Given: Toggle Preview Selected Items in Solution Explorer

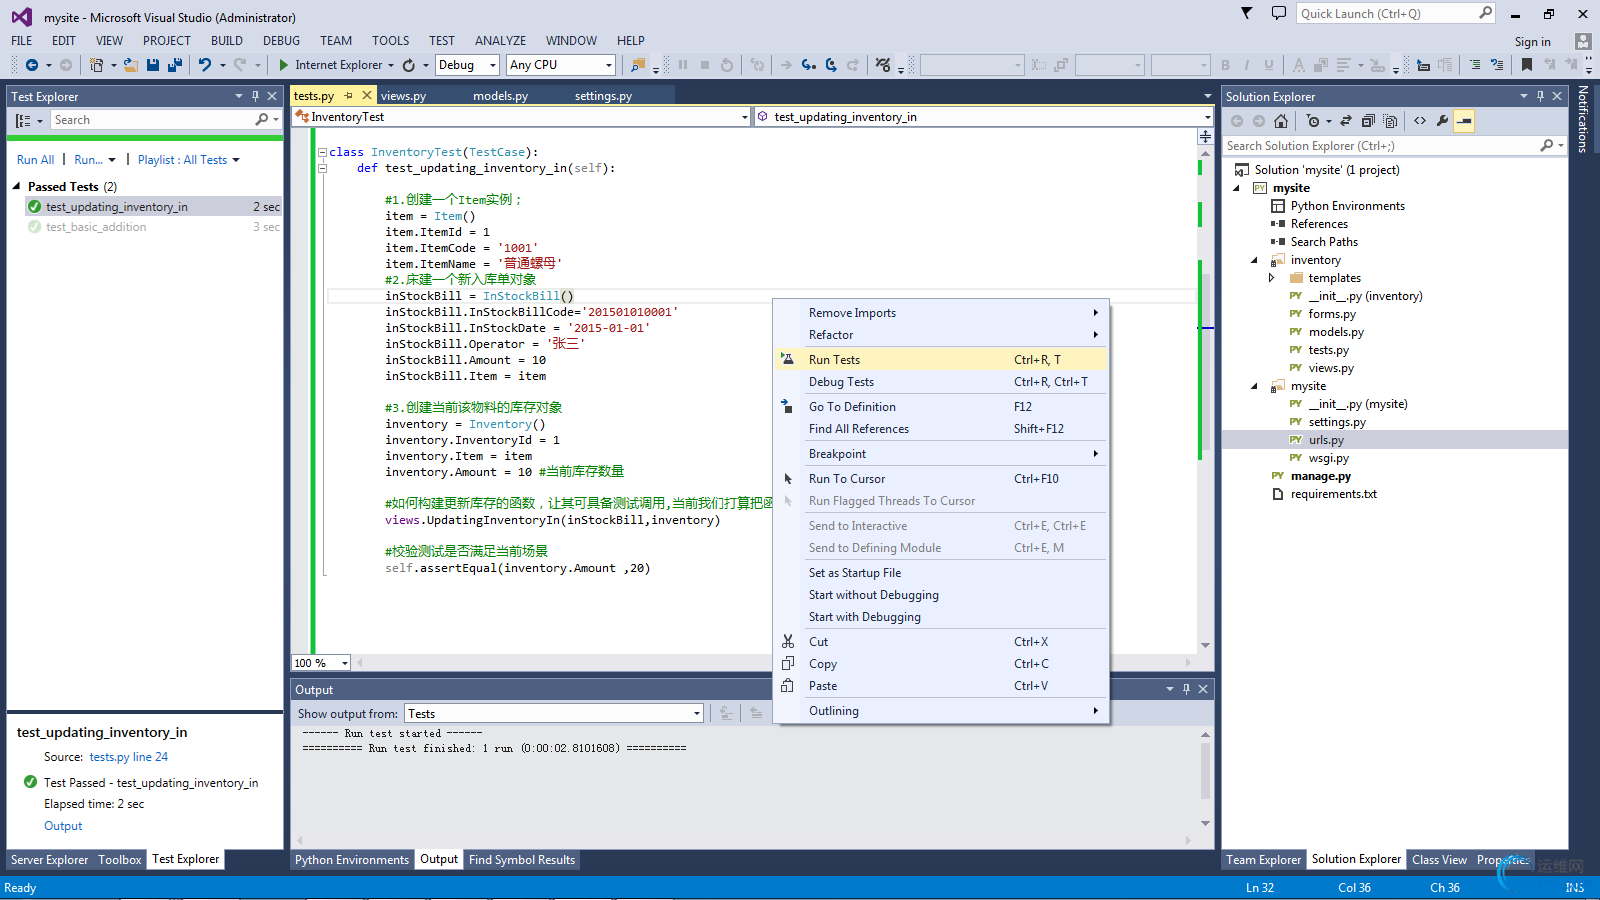Looking at the screenshot, I should pos(1464,121).
